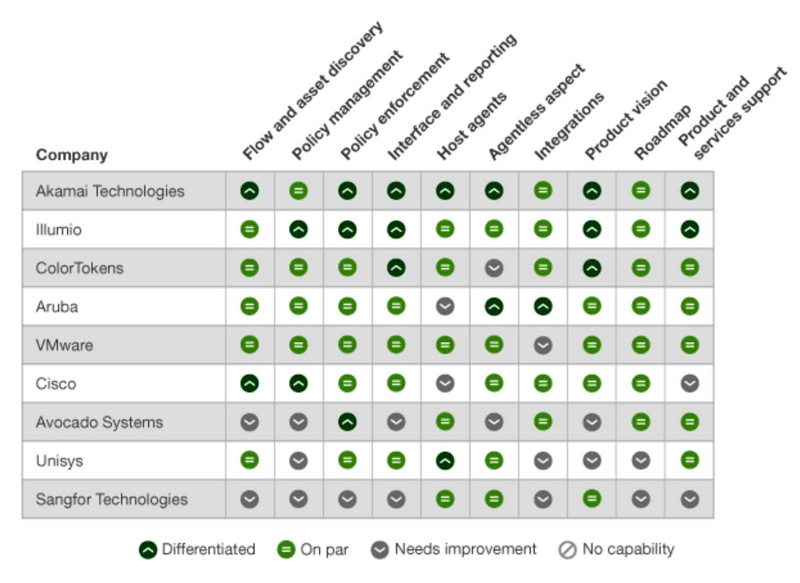Click Aruba's Integrations differentiated icon
This screenshot has width=800, height=583.
(x=543, y=306)
